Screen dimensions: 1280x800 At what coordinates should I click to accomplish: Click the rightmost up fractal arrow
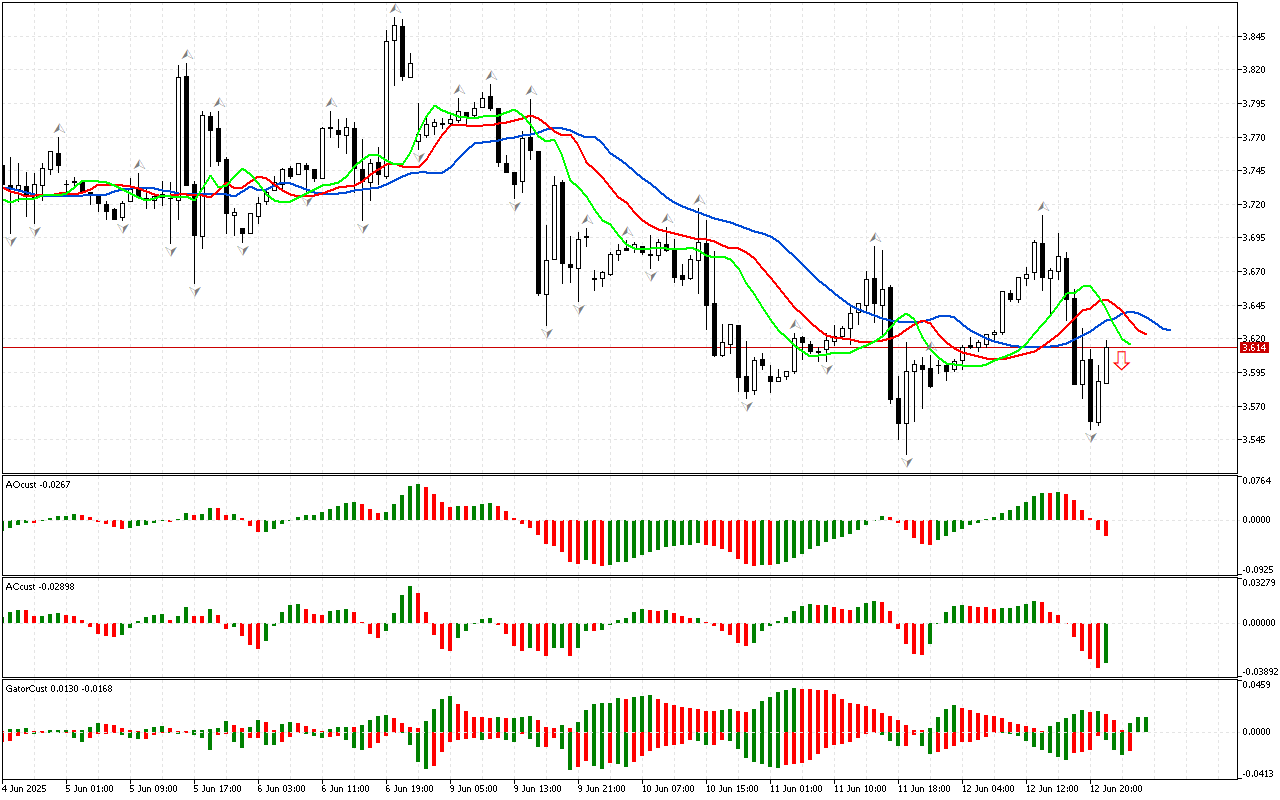coord(1042,206)
